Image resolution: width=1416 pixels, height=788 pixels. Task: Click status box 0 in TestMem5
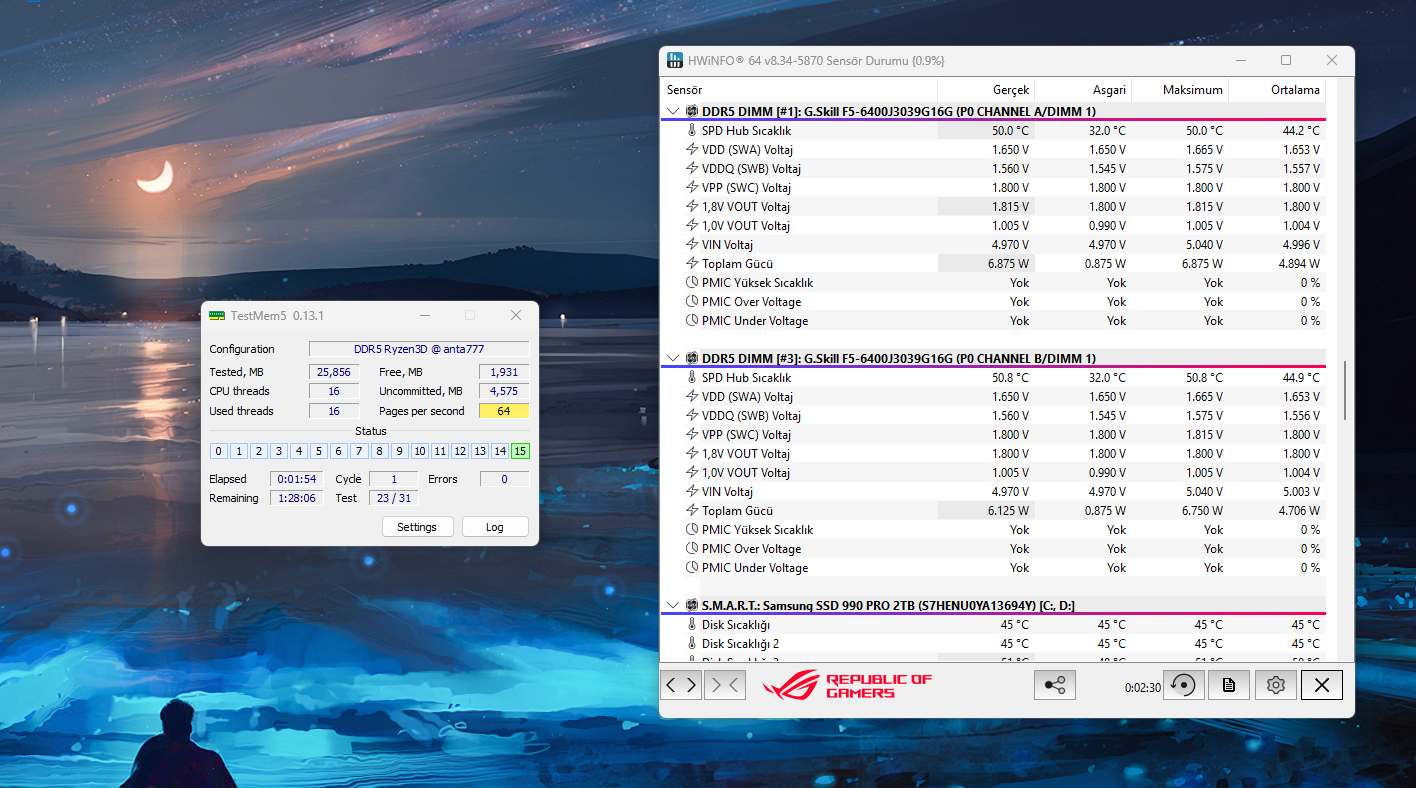(x=219, y=451)
